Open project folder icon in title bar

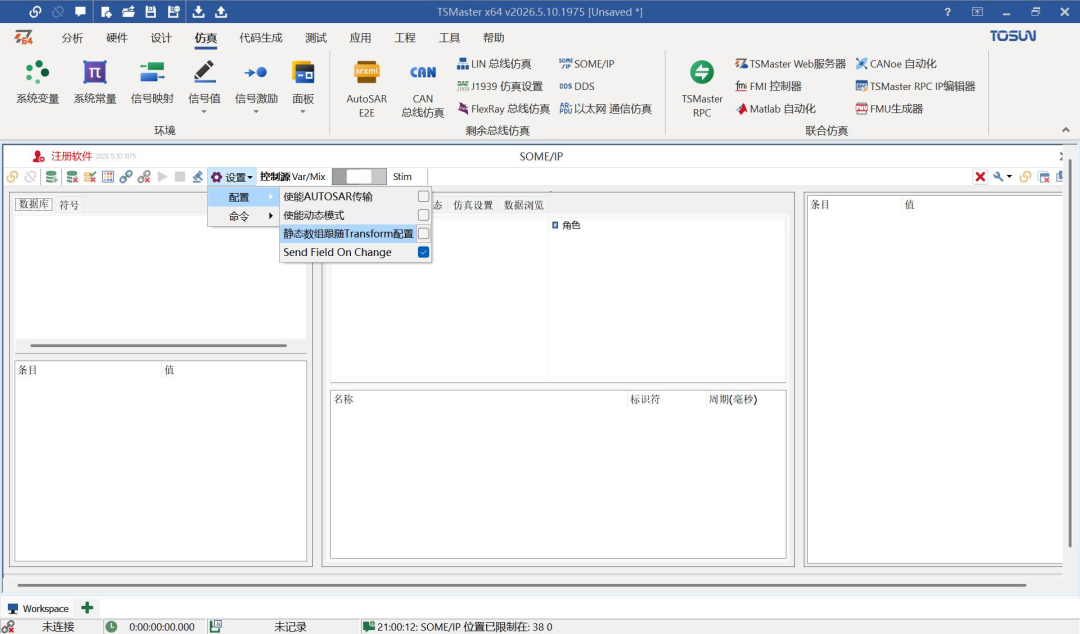click(x=128, y=12)
